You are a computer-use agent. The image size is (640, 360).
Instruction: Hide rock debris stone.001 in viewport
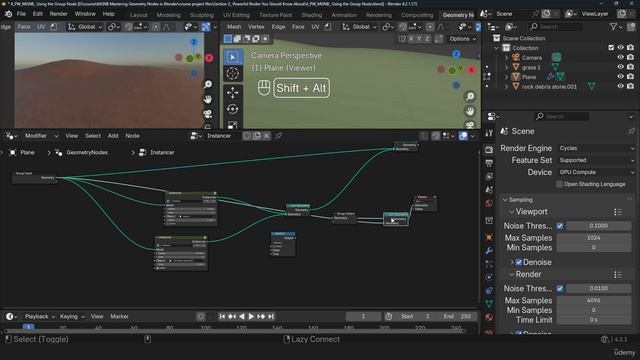point(620,87)
